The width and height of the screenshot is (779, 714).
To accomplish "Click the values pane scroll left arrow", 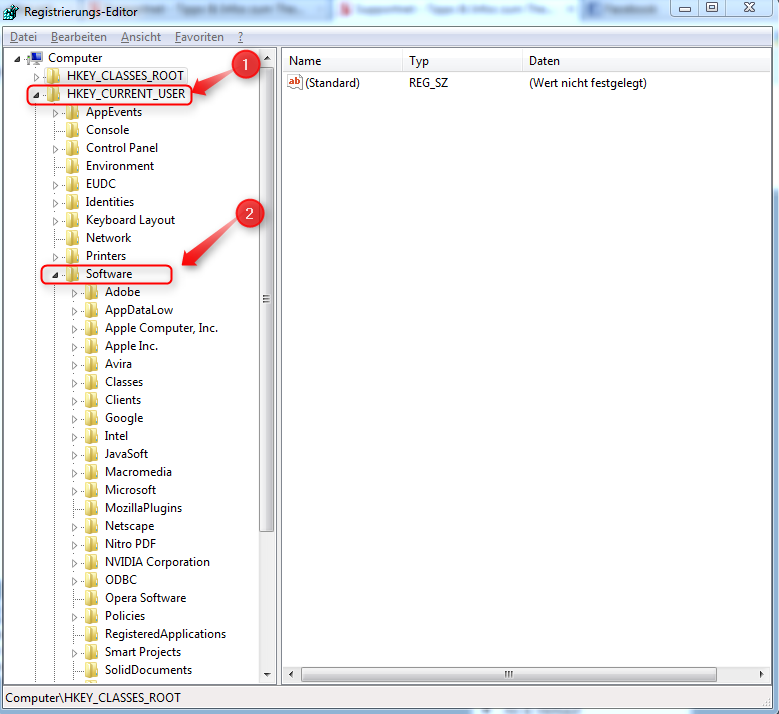I will click(x=291, y=674).
